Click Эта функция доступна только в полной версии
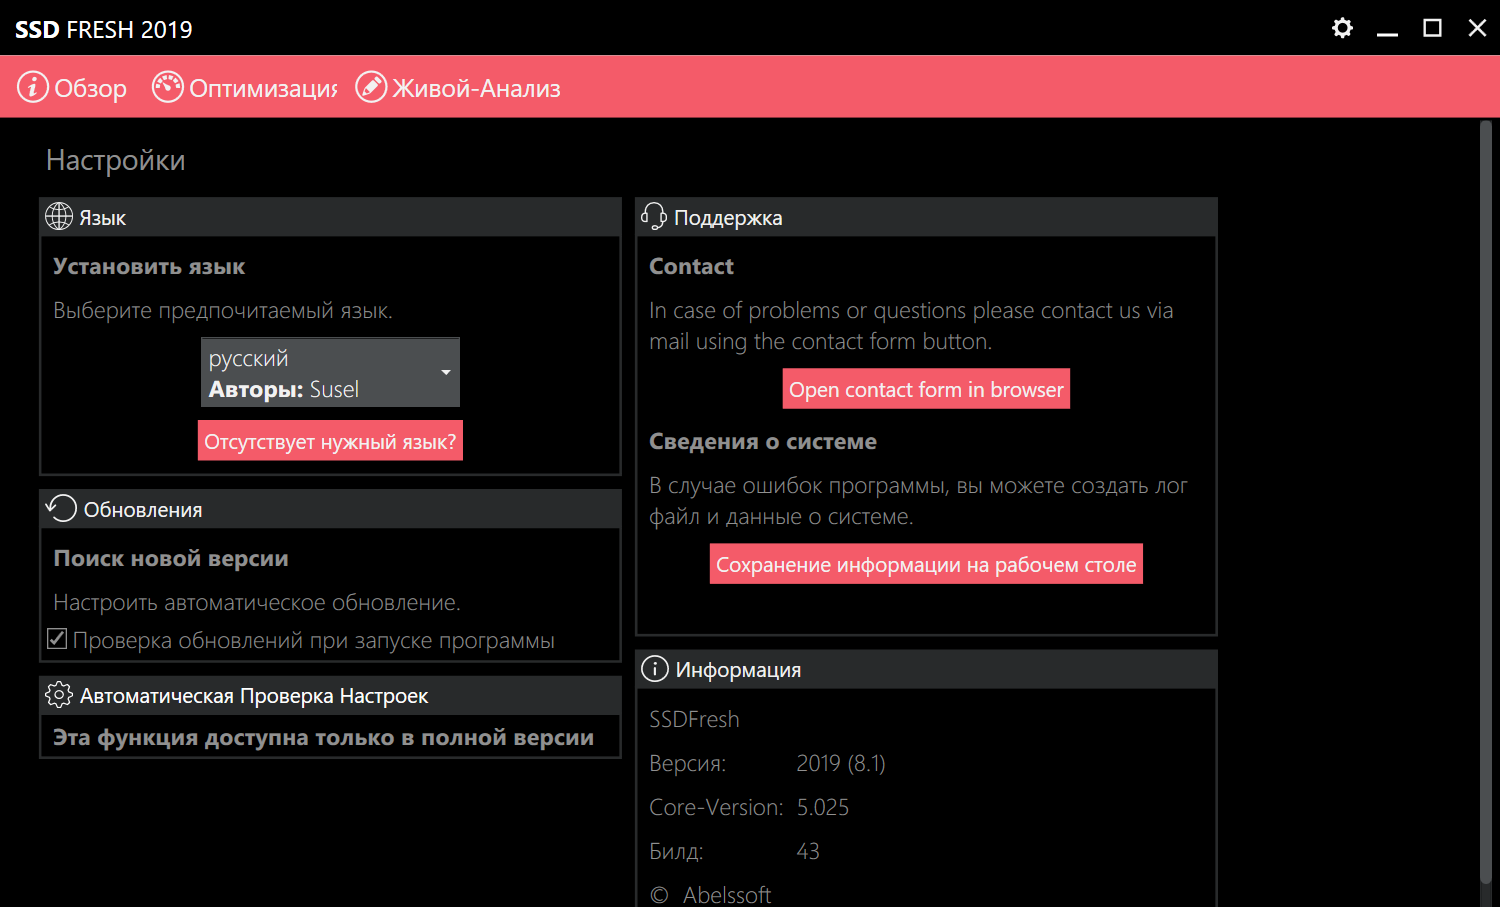1500x907 pixels. tap(323, 738)
